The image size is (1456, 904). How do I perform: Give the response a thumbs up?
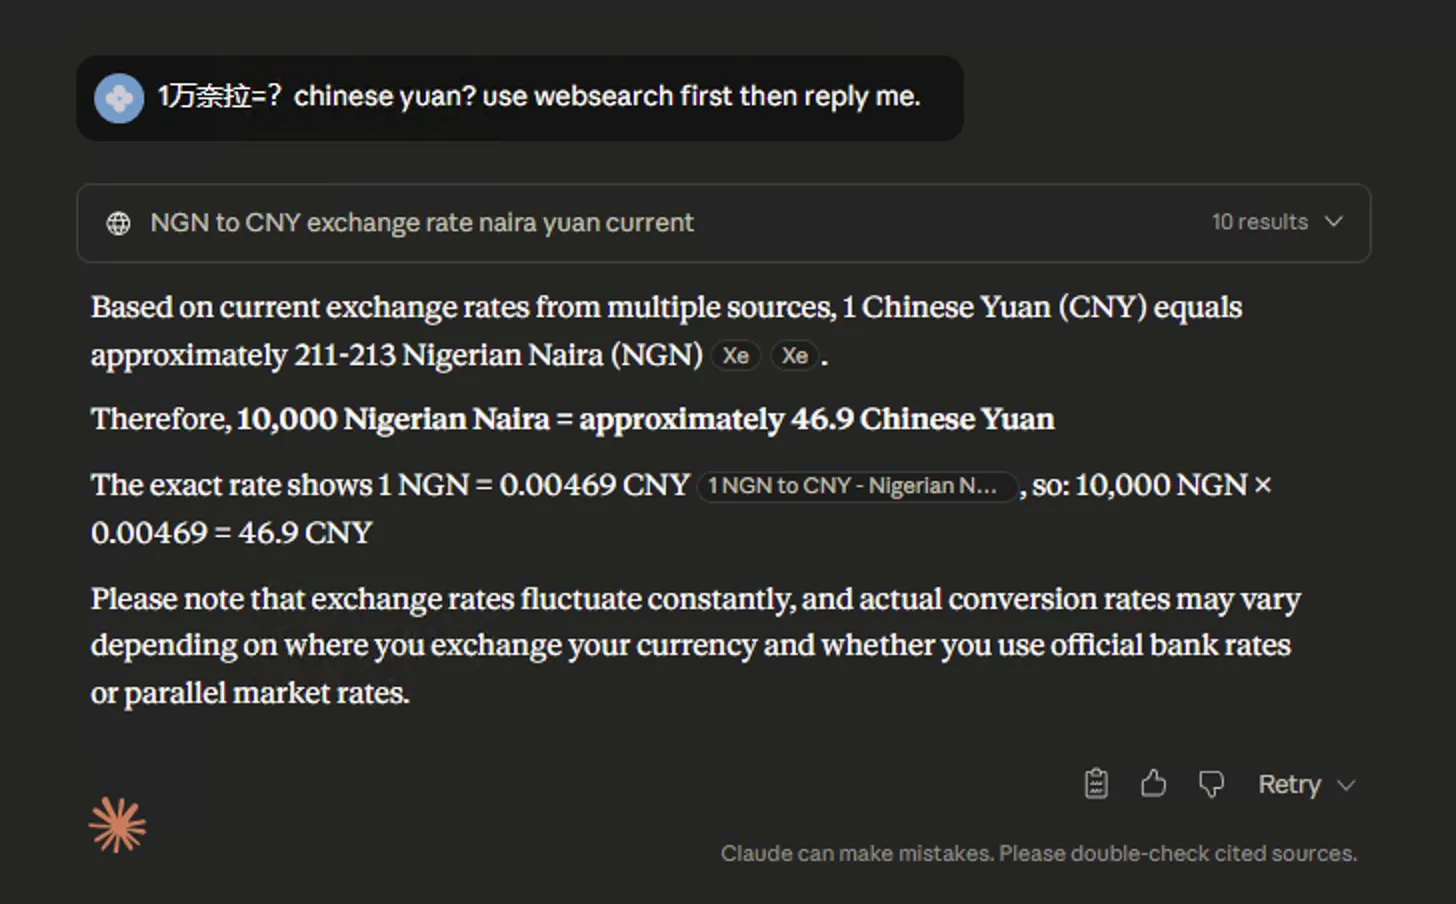pos(1154,784)
